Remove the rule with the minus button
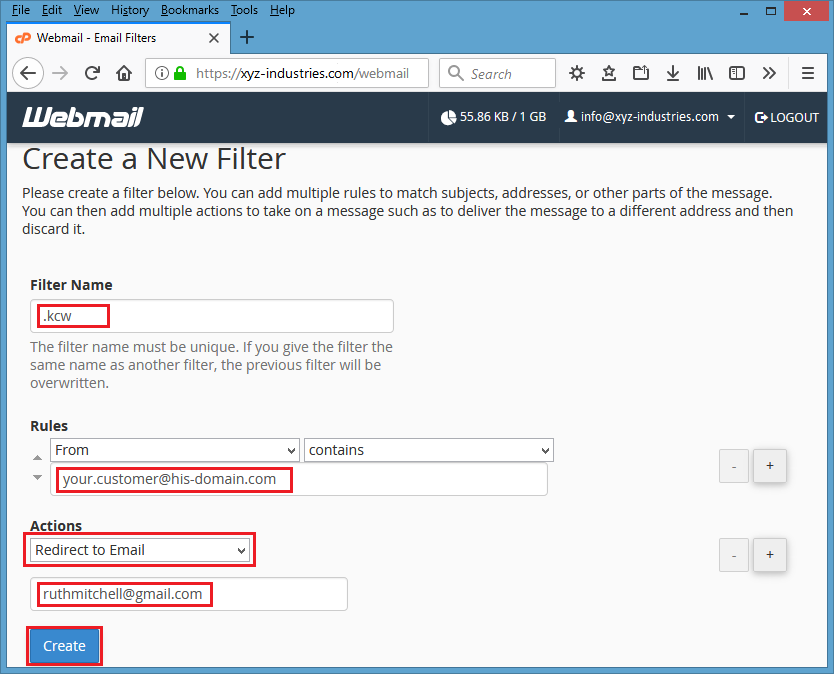Screen dimensions: 834x674 734,466
